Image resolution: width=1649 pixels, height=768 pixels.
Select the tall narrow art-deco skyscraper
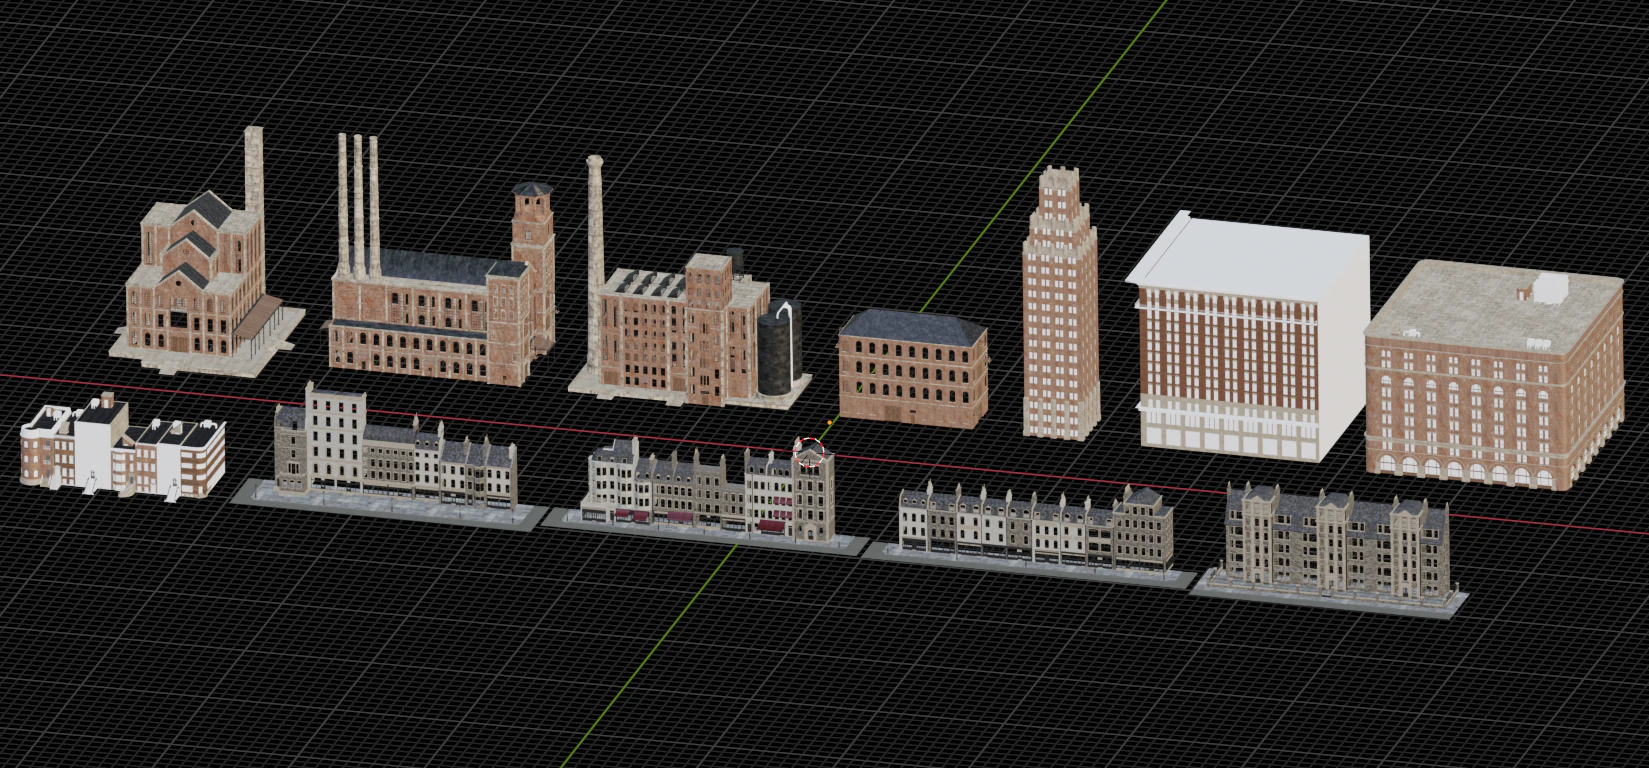(1060, 305)
